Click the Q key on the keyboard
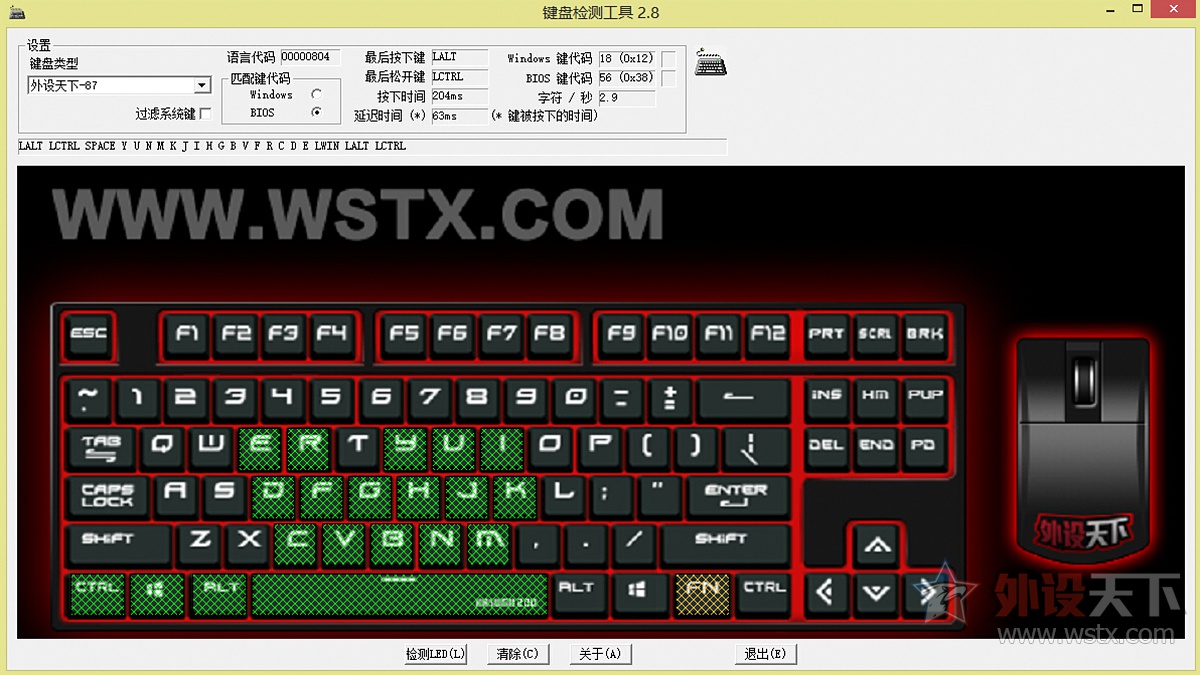 coord(162,448)
